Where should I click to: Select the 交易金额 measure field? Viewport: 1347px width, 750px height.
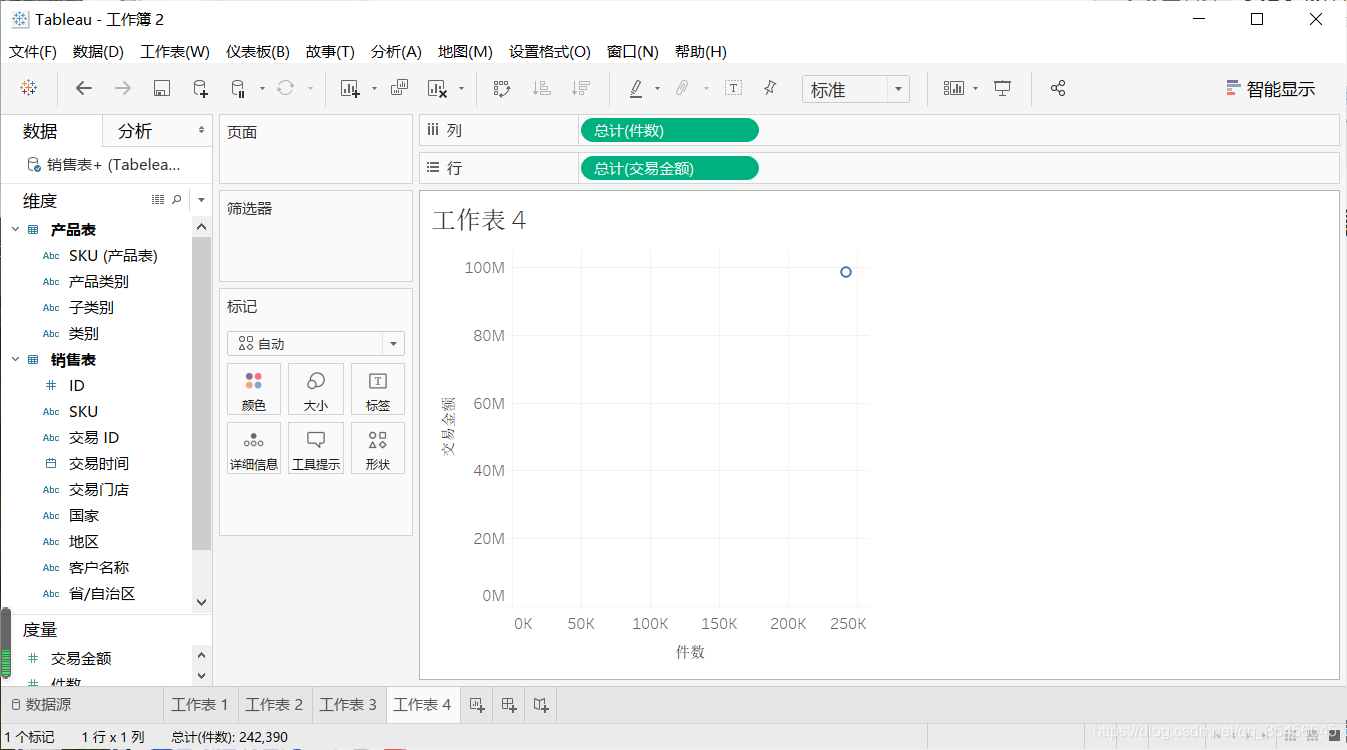click(x=81, y=658)
